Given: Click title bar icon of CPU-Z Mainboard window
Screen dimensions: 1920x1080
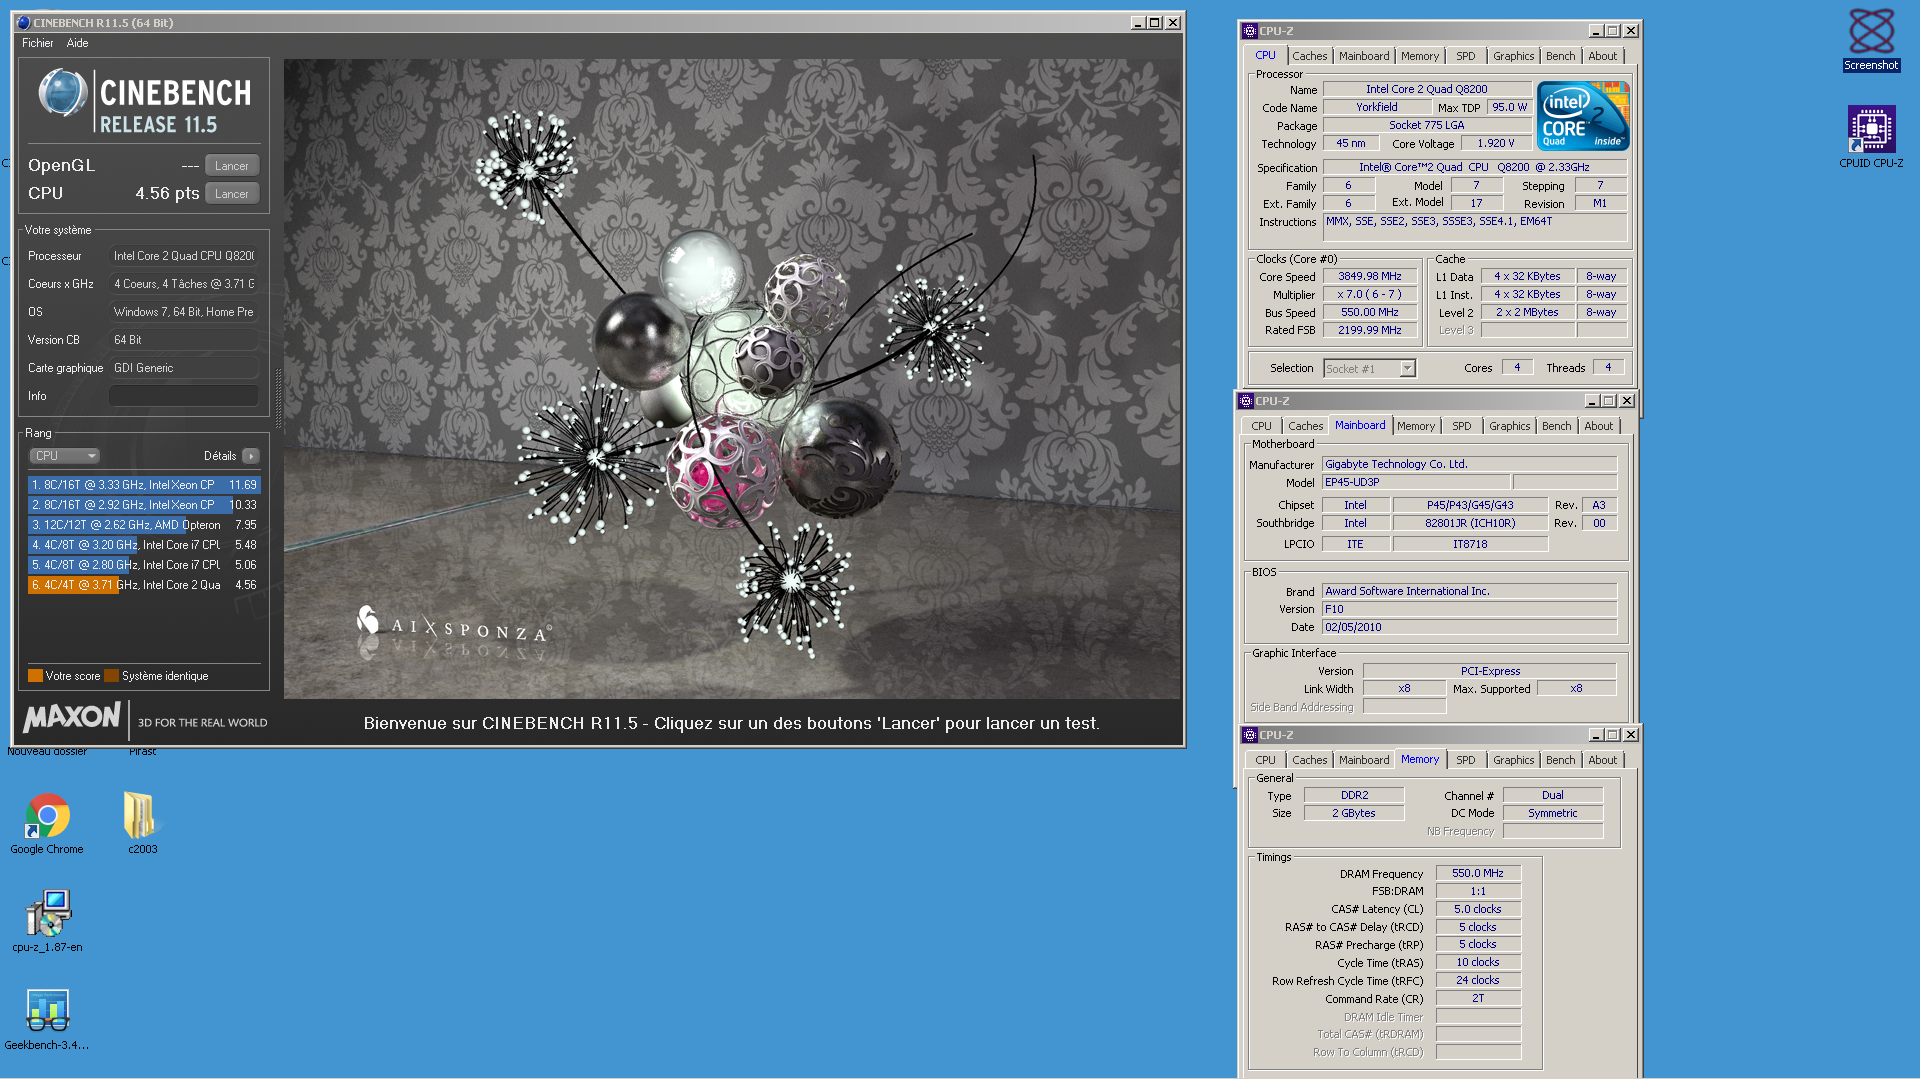Looking at the screenshot, I should tap(1246, 401).
